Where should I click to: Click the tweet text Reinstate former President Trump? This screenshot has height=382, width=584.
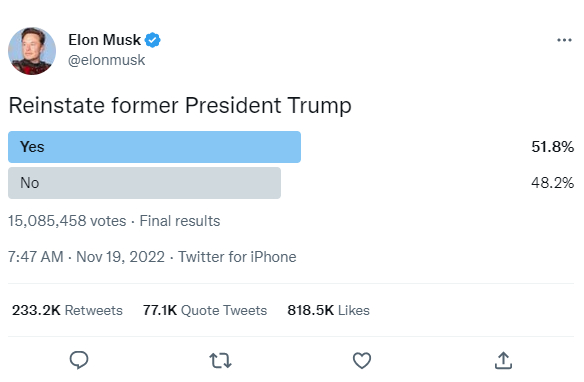point(180,105)
